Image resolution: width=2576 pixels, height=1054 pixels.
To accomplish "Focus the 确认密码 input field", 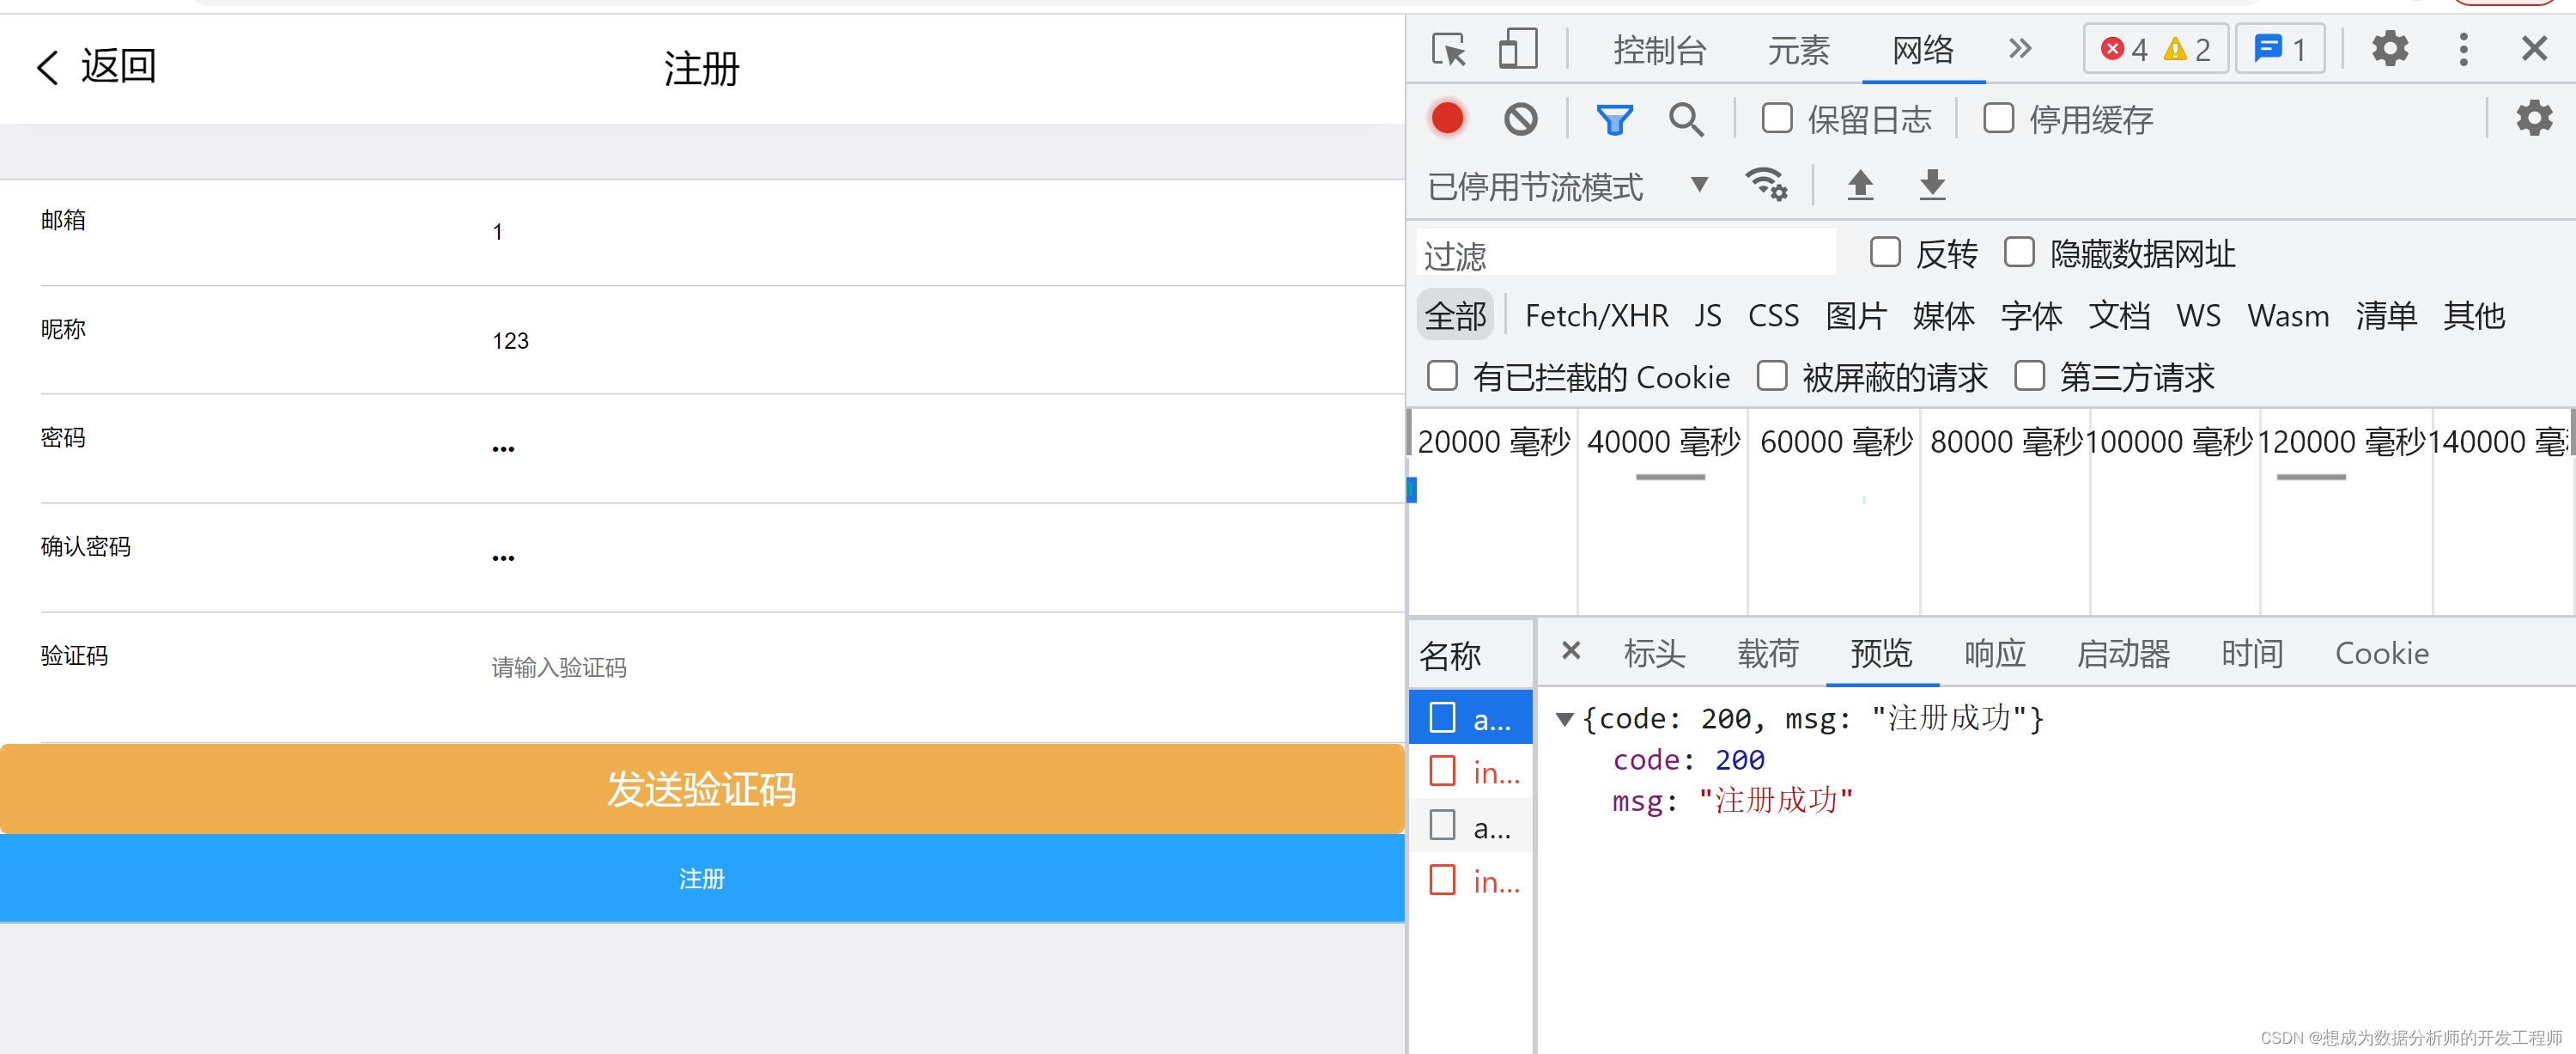I will [940, 559].
